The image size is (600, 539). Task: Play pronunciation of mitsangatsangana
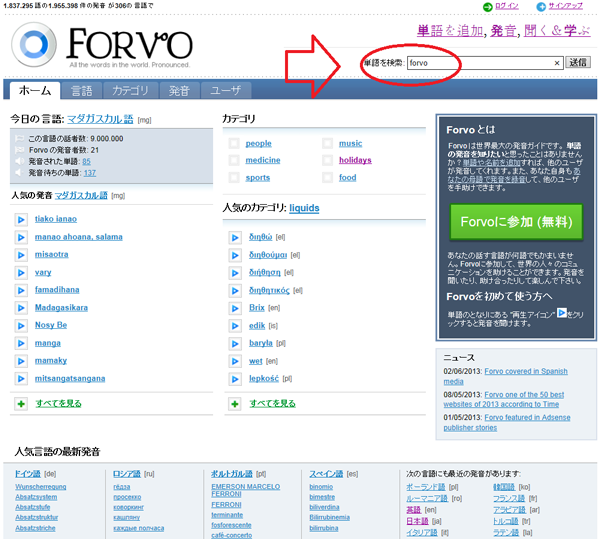point(21,379)
